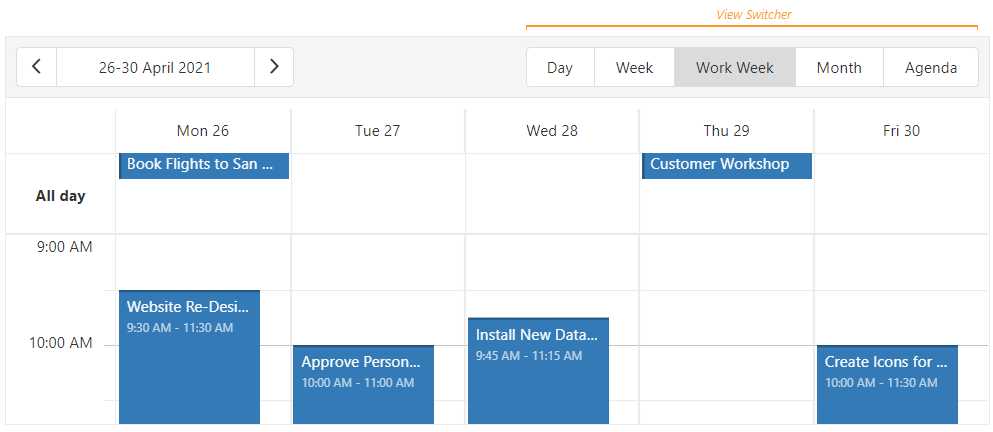Open the Agenda view
This screenshot has width=993, height=432.
tap(931, 68)
